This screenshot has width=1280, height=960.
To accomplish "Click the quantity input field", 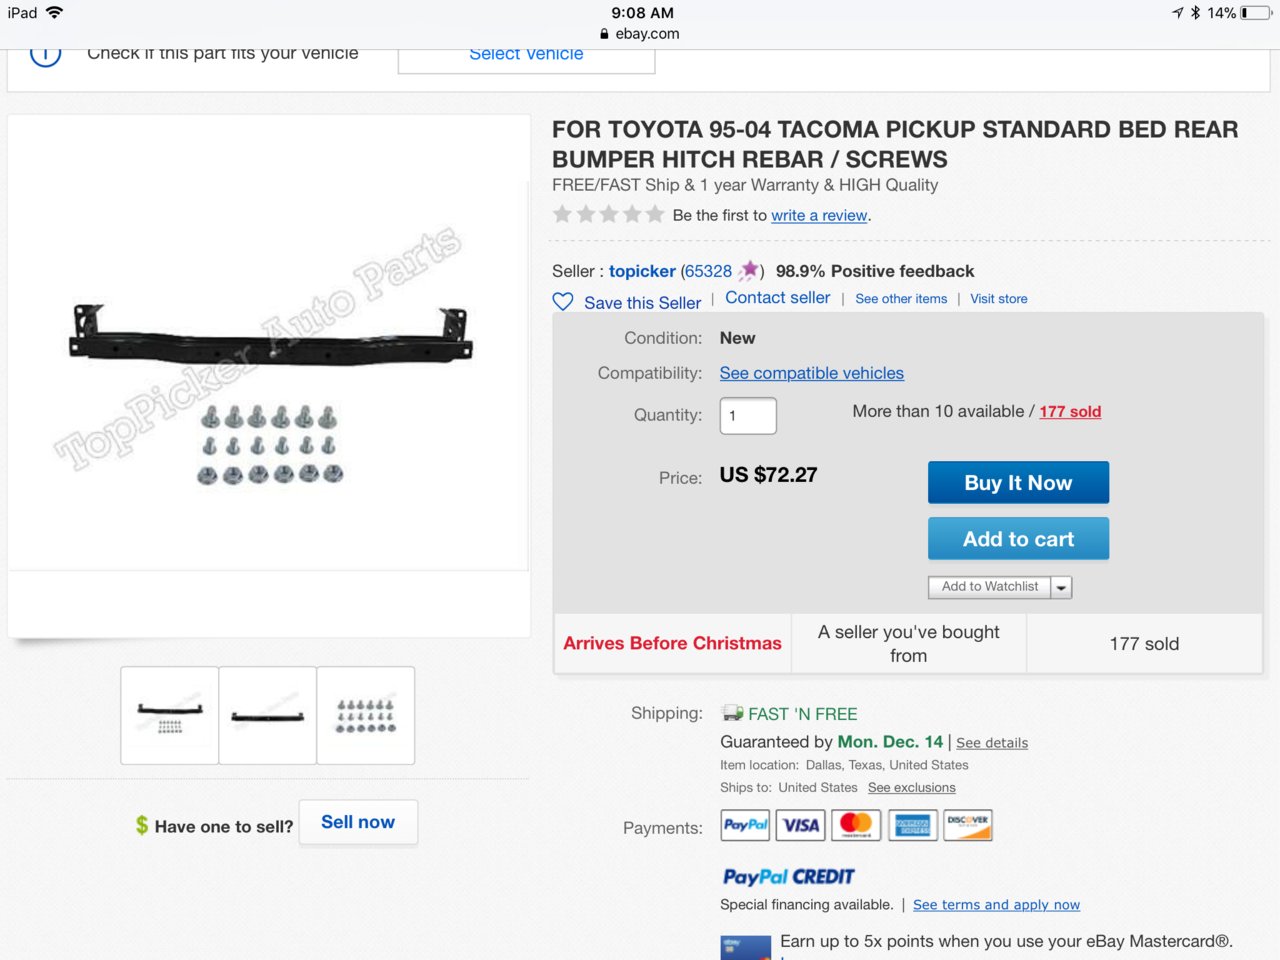I will [x=748, y=416].
